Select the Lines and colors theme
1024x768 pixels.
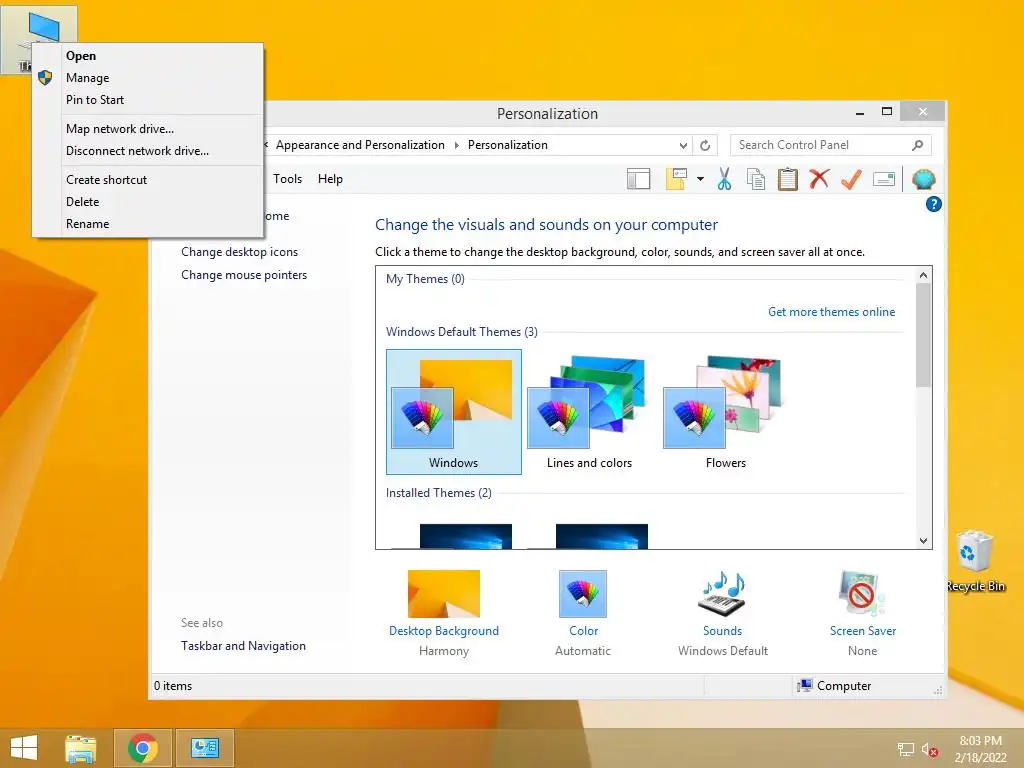[x=589, y=411]
